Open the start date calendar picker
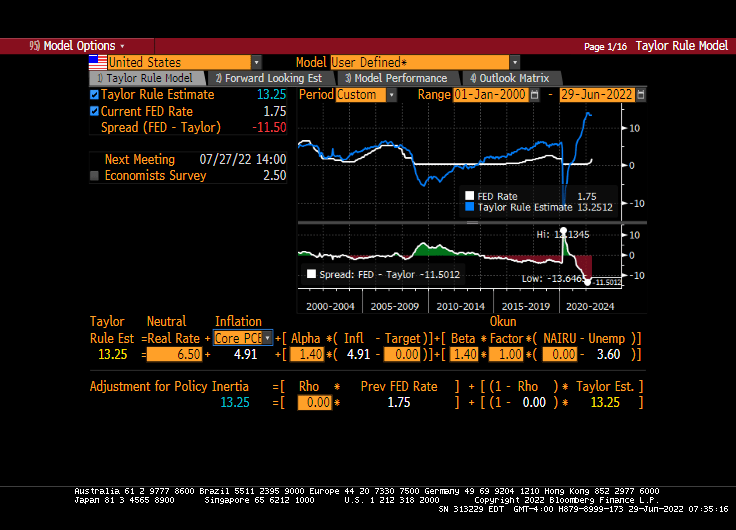This screenshot has width=736, height=530. pyautogui.click(x=534, y=95)
